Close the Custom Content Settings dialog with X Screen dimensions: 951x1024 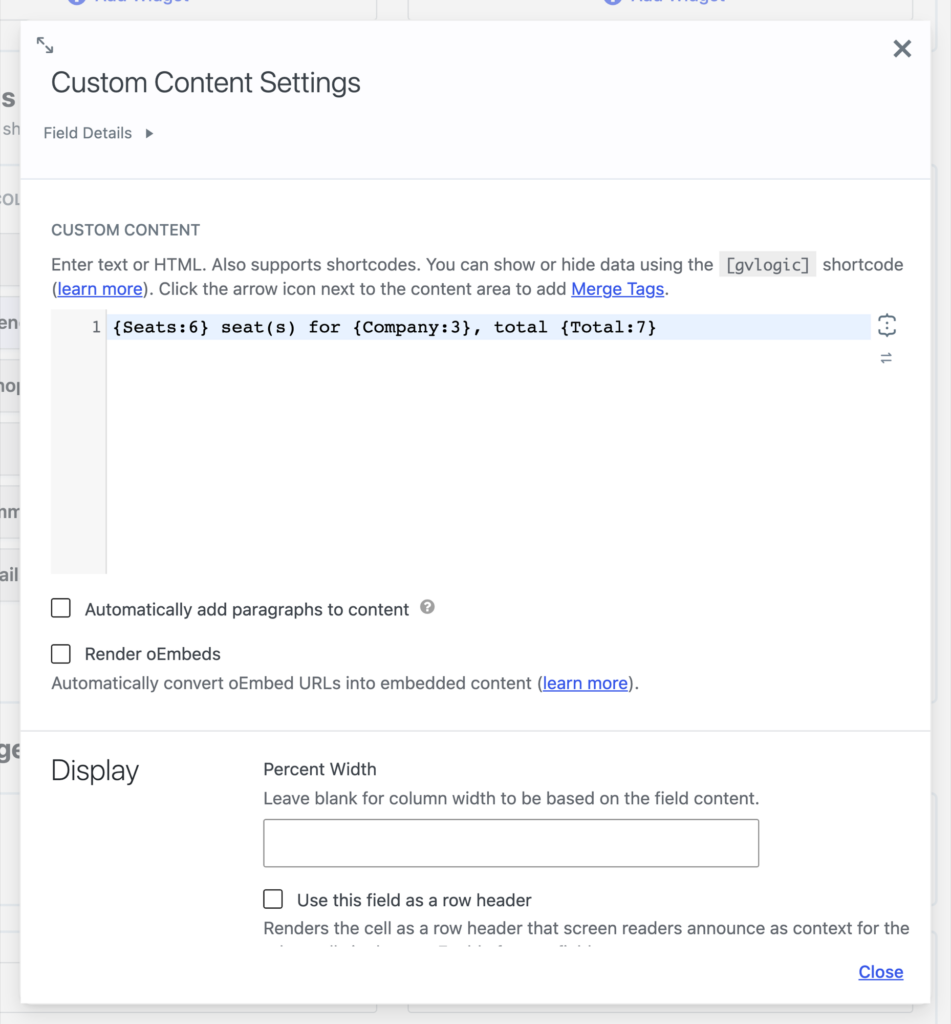[x=902, y=48]
